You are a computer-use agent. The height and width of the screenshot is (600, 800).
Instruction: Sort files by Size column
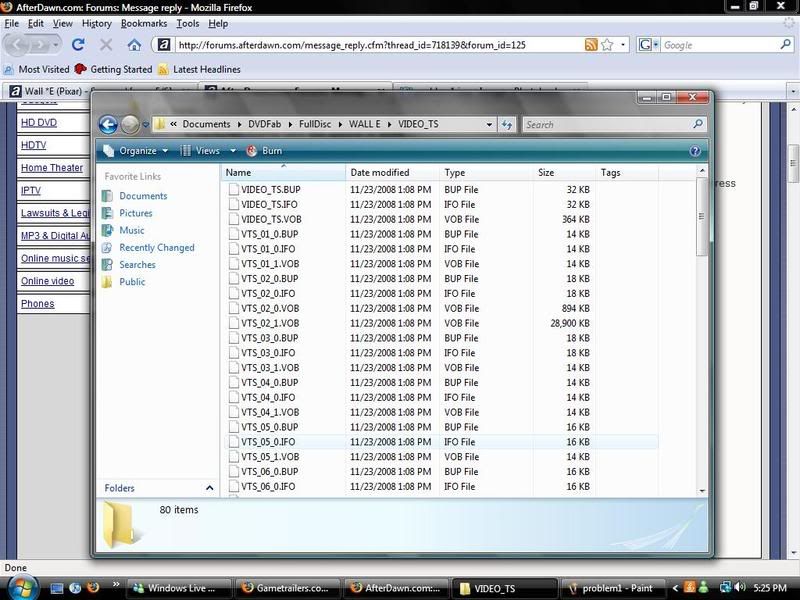coord(564,172)
